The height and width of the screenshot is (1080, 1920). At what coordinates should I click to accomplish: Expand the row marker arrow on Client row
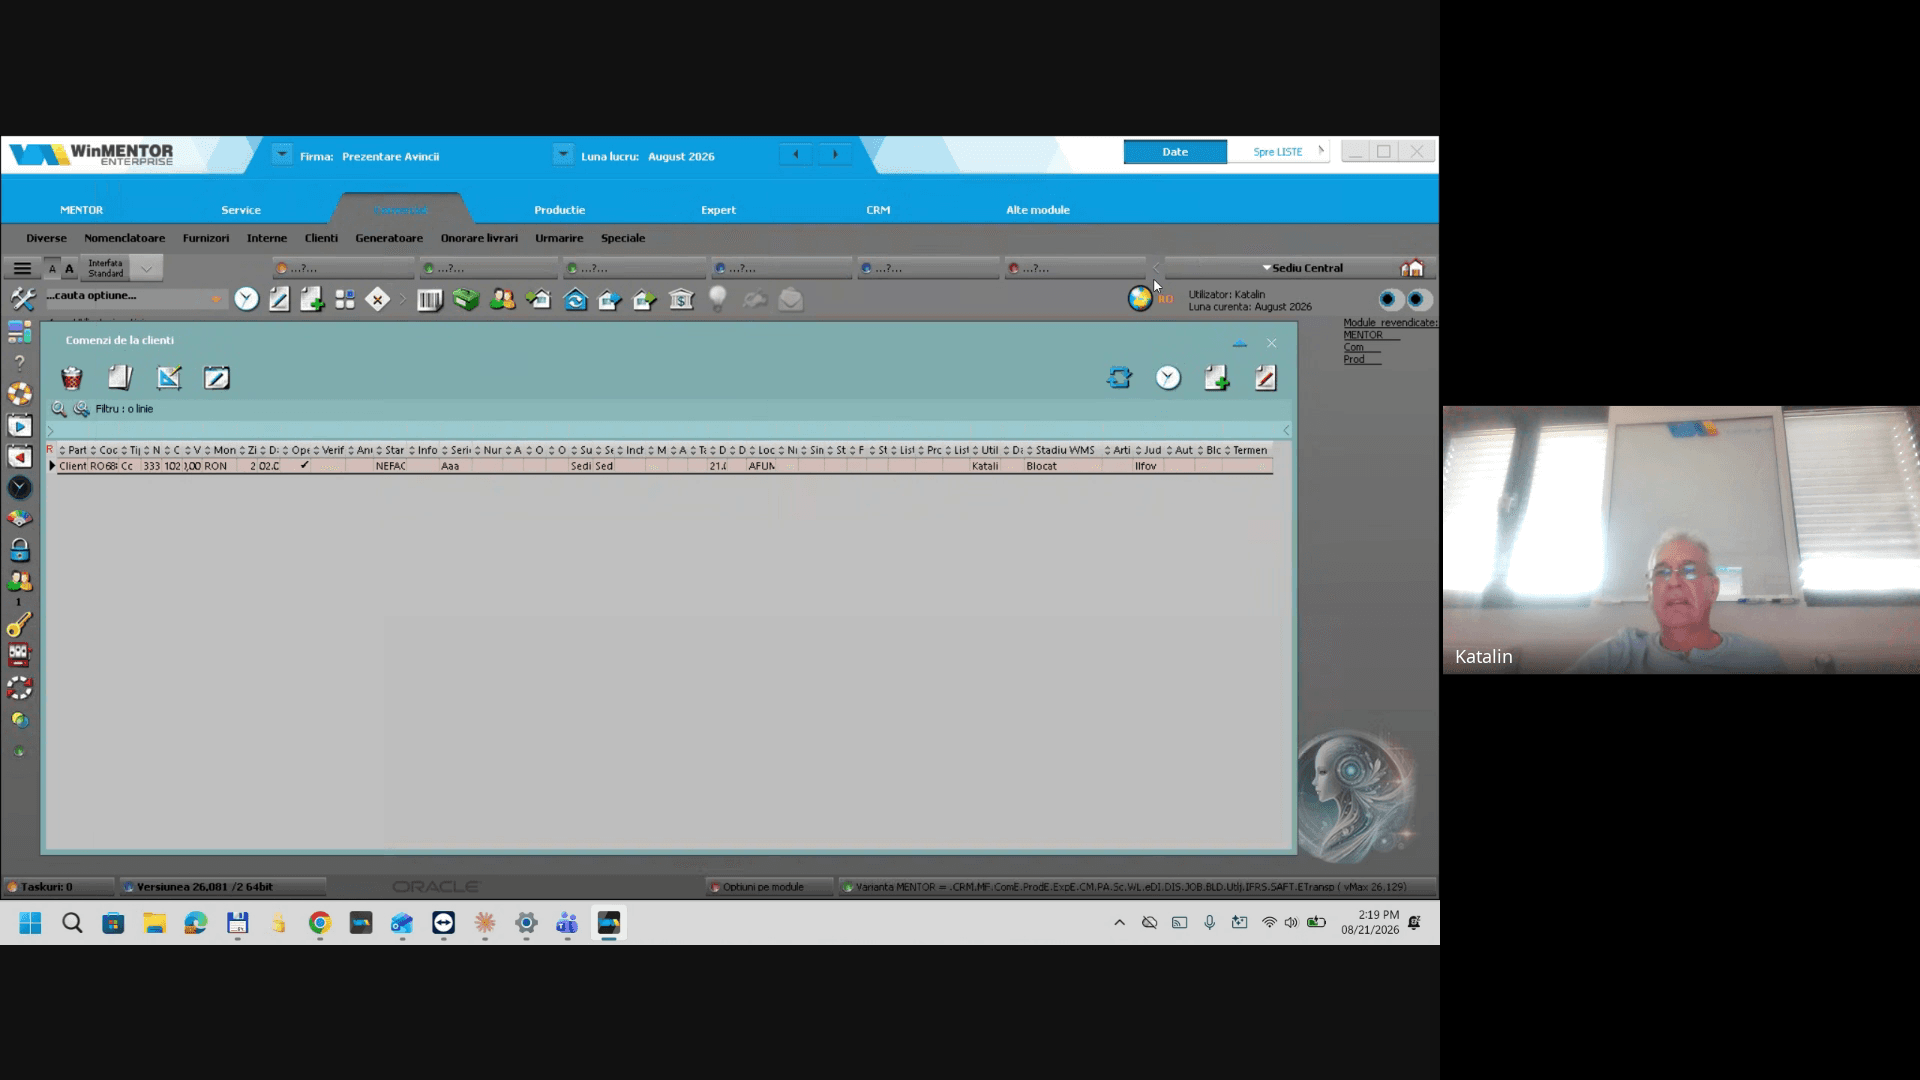[x=52, y=466]
